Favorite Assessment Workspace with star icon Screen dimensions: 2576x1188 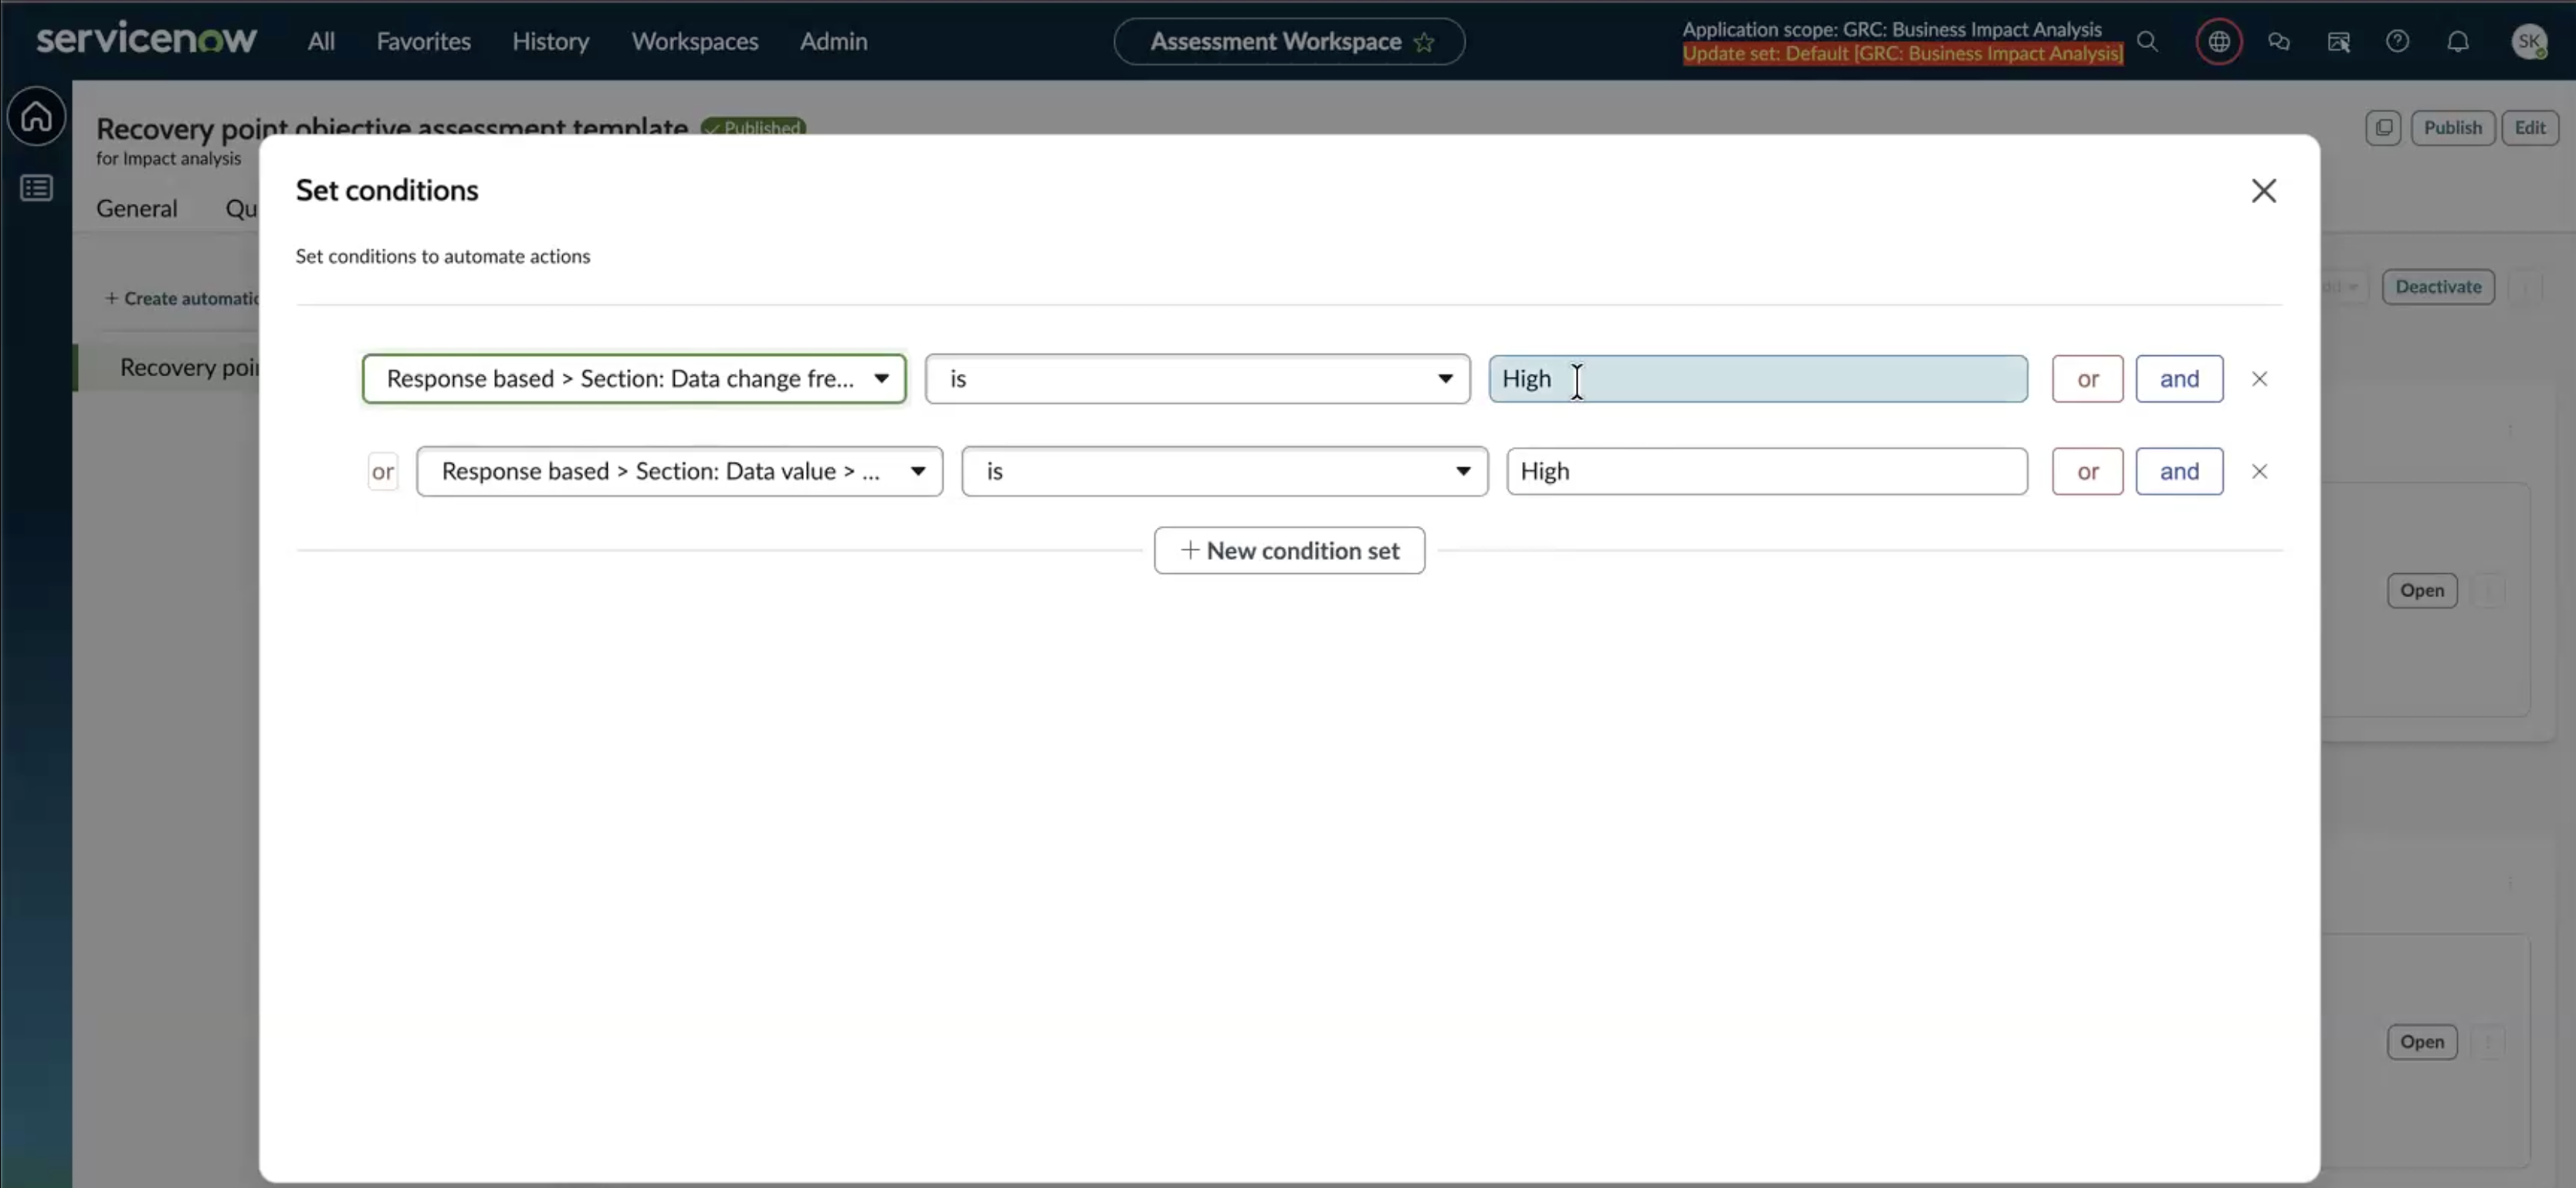tap(1424, 42)
